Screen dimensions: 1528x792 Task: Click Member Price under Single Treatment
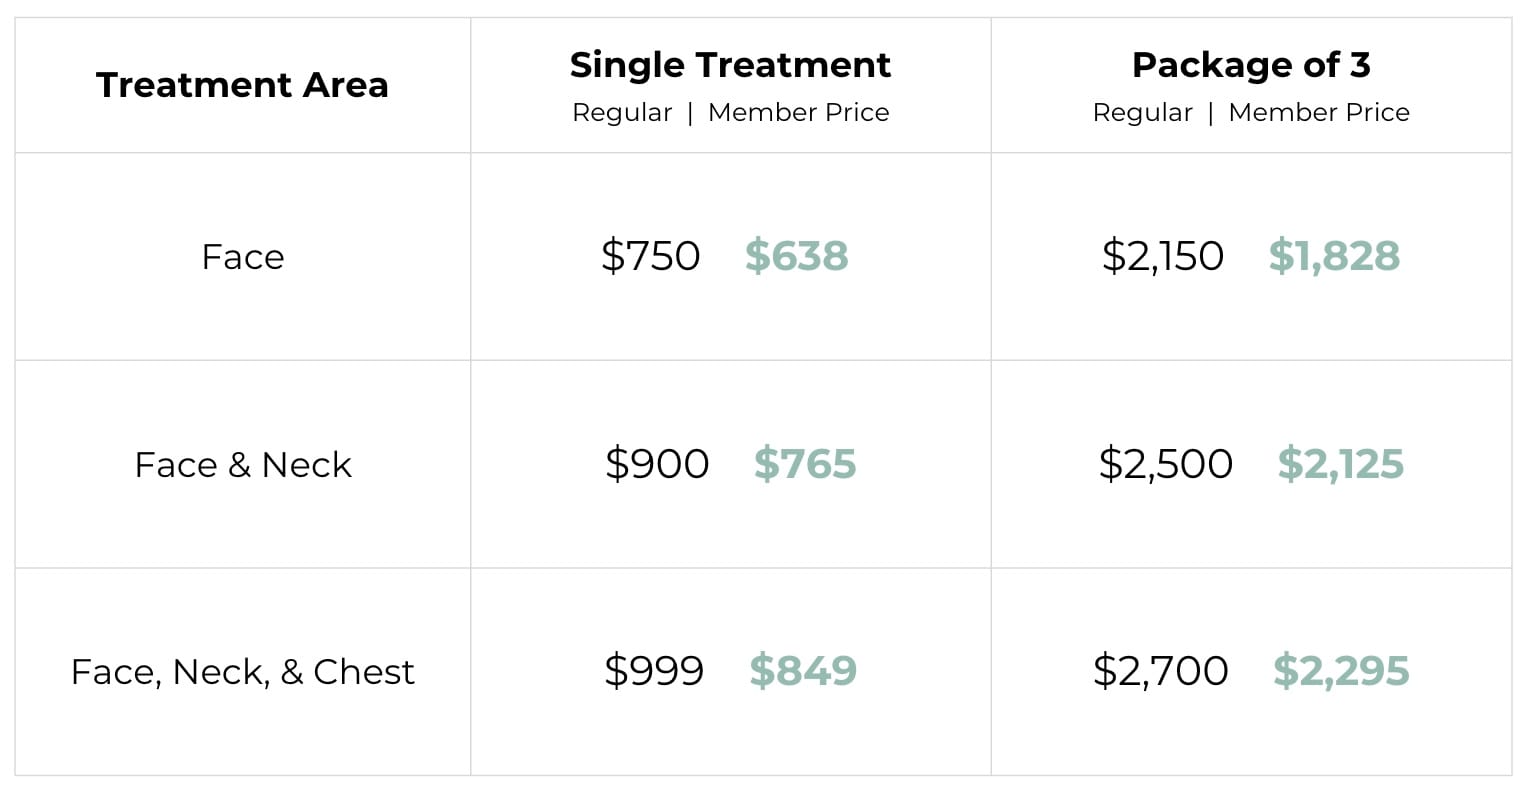coord(798,113)
